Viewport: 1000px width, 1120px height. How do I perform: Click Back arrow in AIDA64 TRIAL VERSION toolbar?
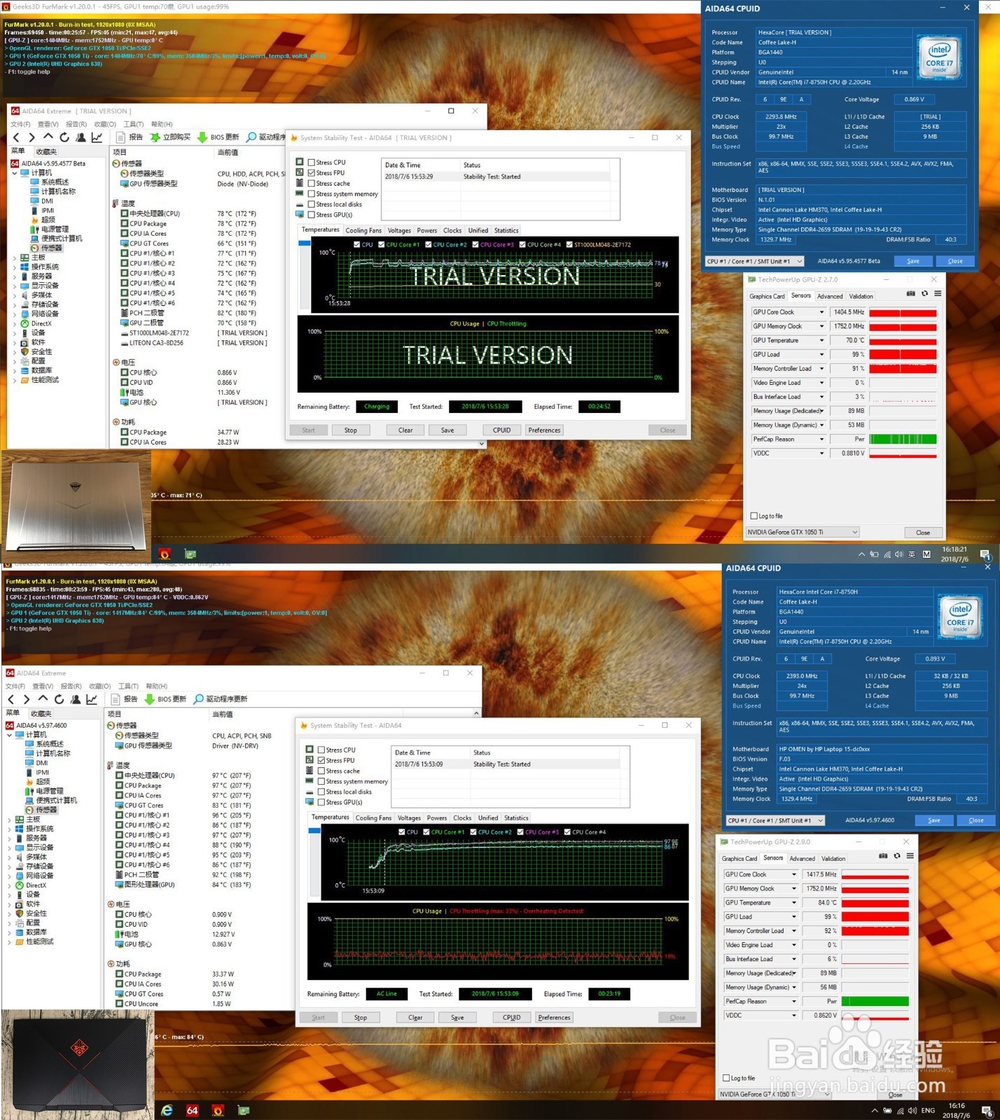click(x=16, y=137)
